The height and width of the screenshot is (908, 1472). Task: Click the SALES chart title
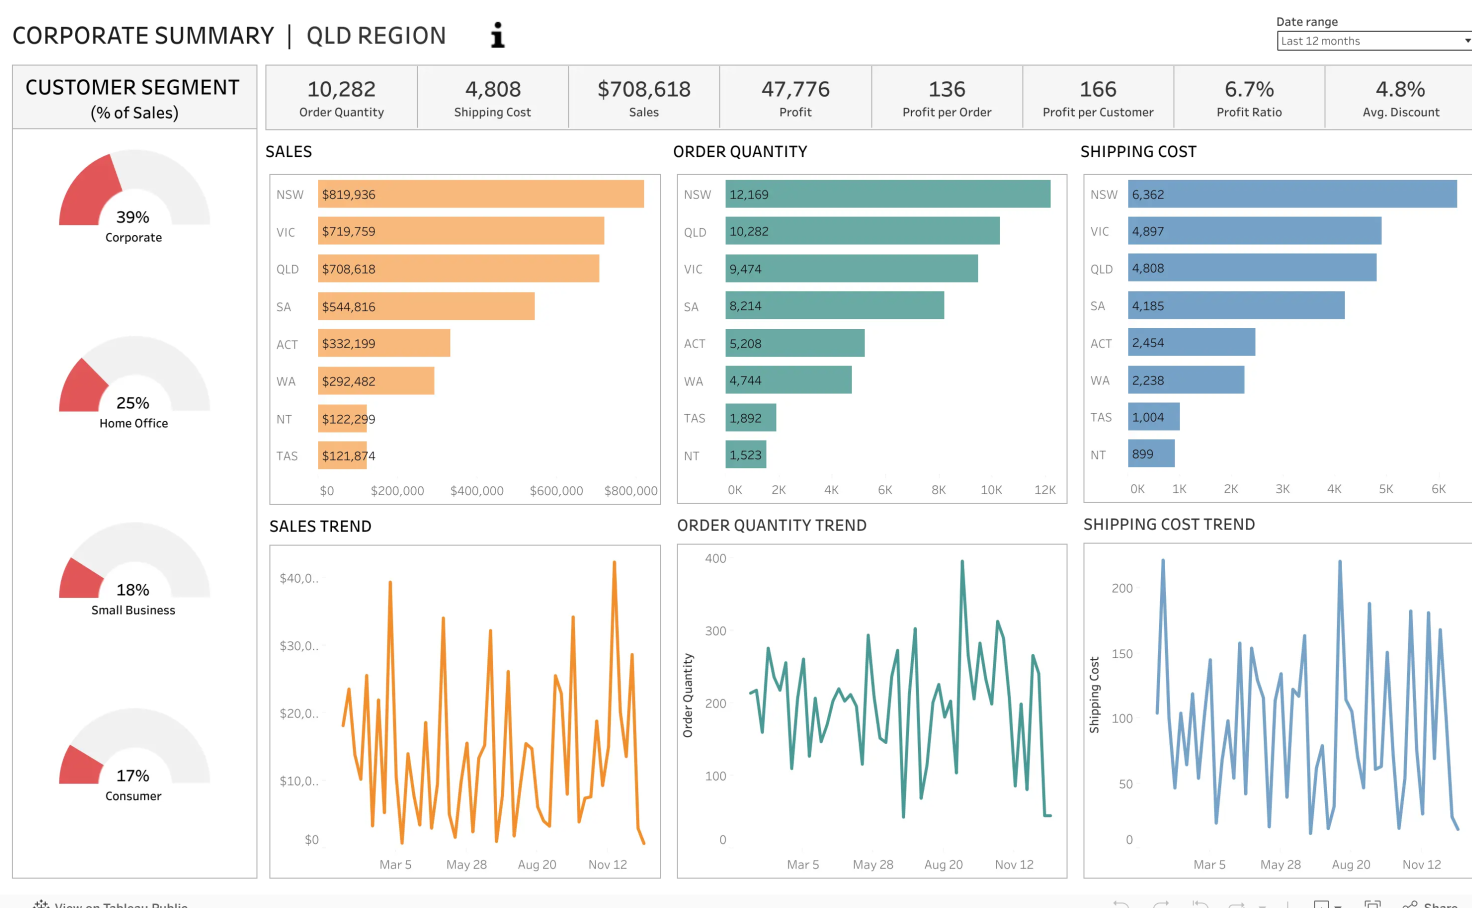(289, 152)
